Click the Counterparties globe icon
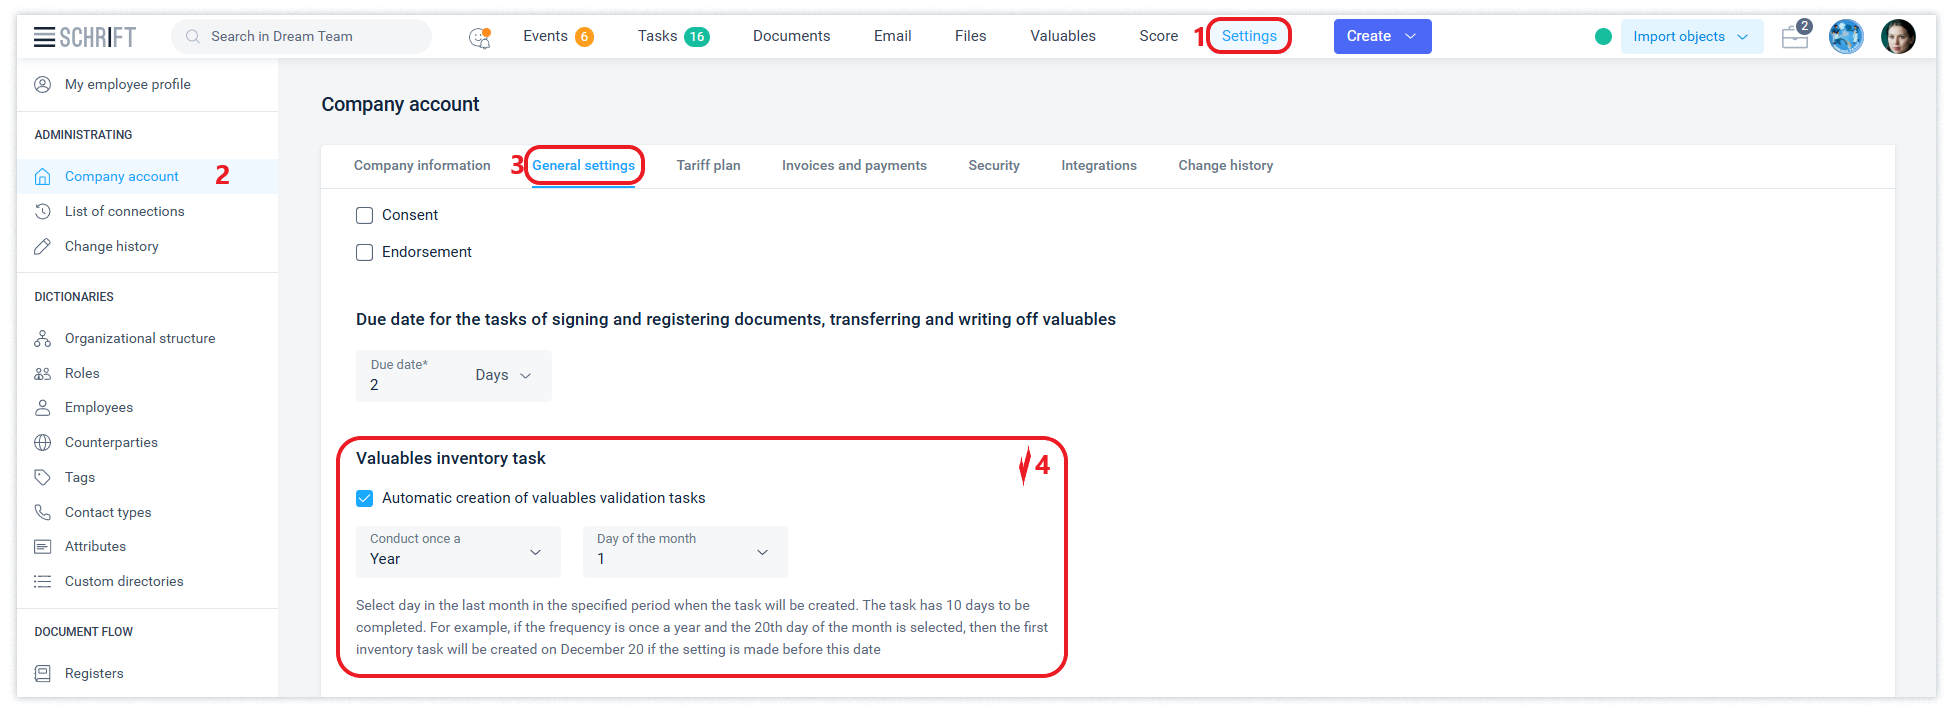Screen dimensions: 1952x712 click(x=43, y=443)
